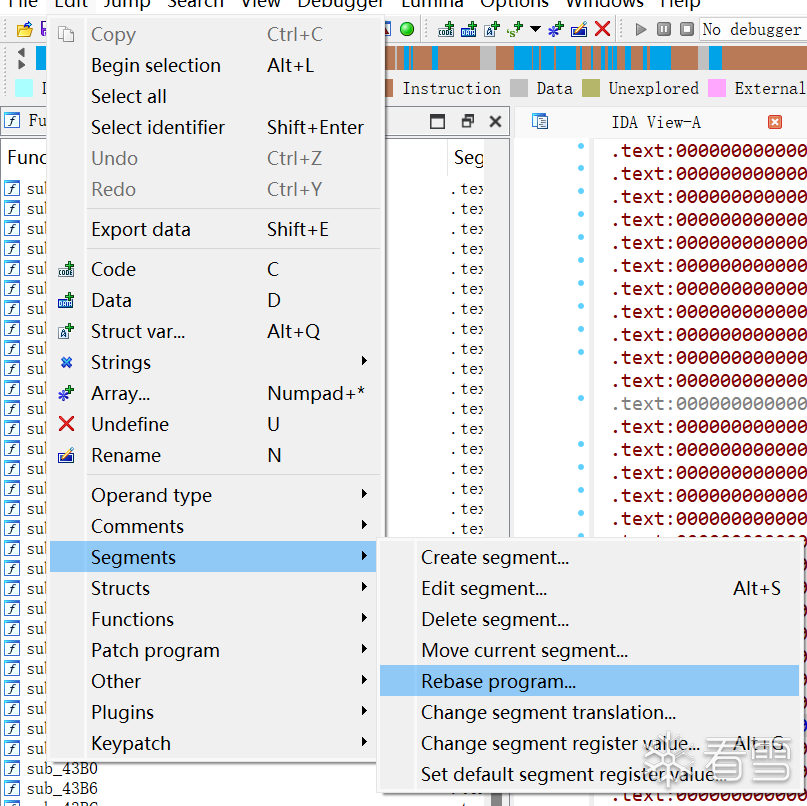
Task: Click the red X undefine icon in the toolbar
Action: 602,29
